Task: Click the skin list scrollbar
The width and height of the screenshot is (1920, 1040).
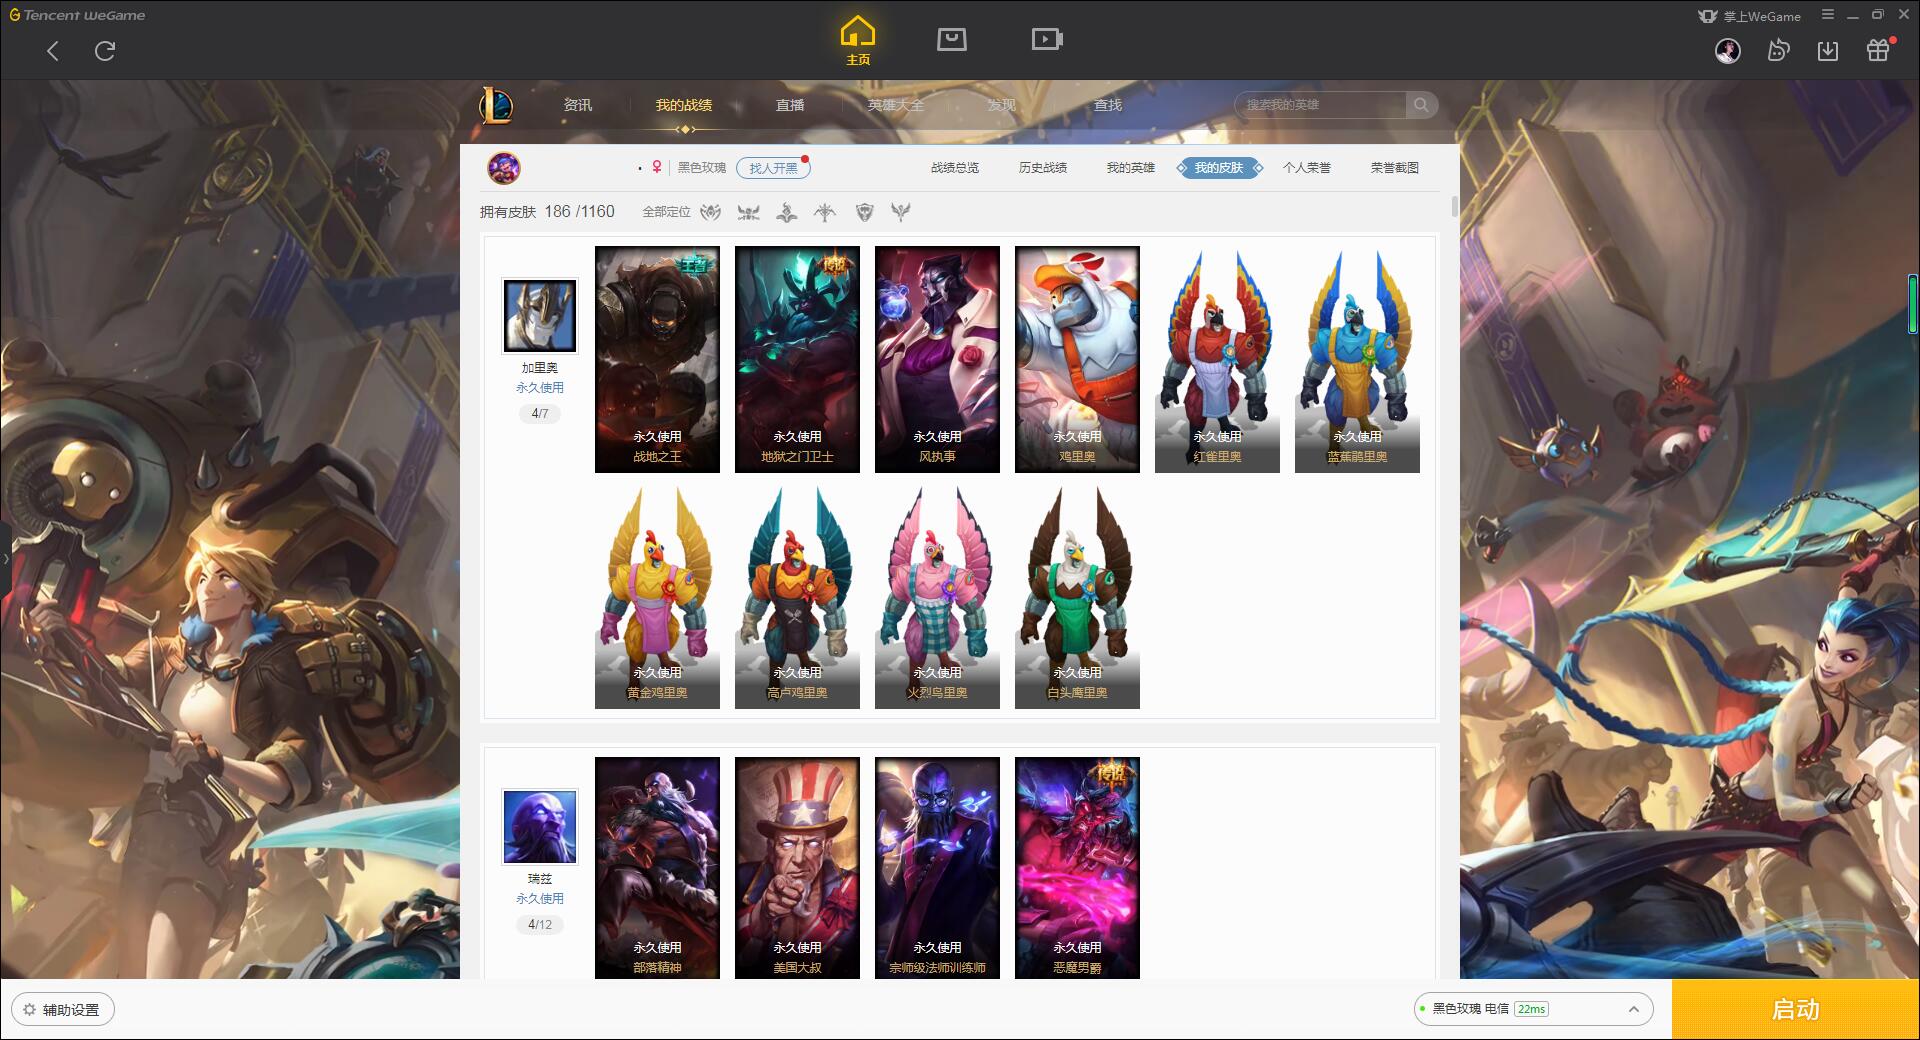Action: point(1454,207)
